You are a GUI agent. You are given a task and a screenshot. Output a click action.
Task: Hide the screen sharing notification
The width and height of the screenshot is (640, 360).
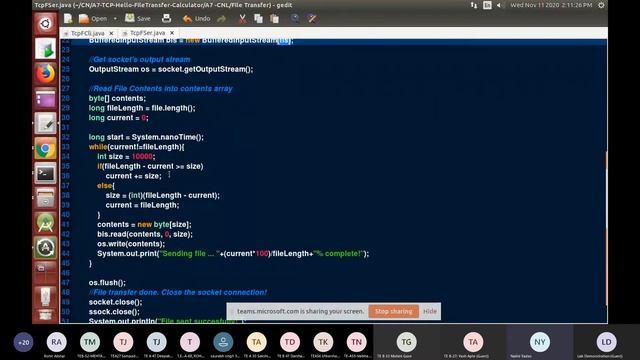coord(430,311)
